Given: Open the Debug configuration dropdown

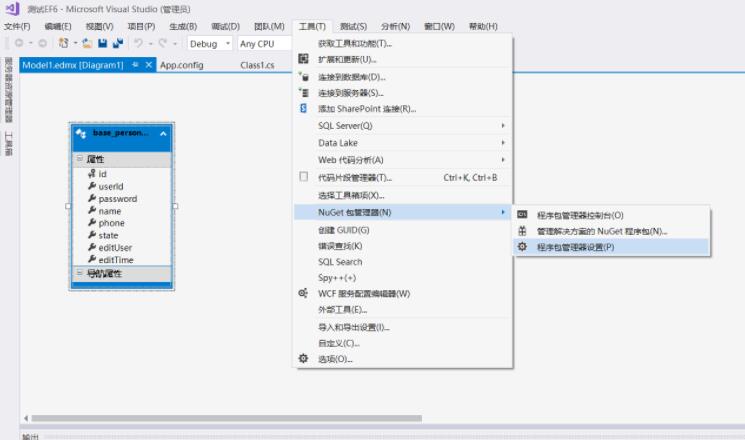Looking at the screenshot, I should tap(210, 43).
